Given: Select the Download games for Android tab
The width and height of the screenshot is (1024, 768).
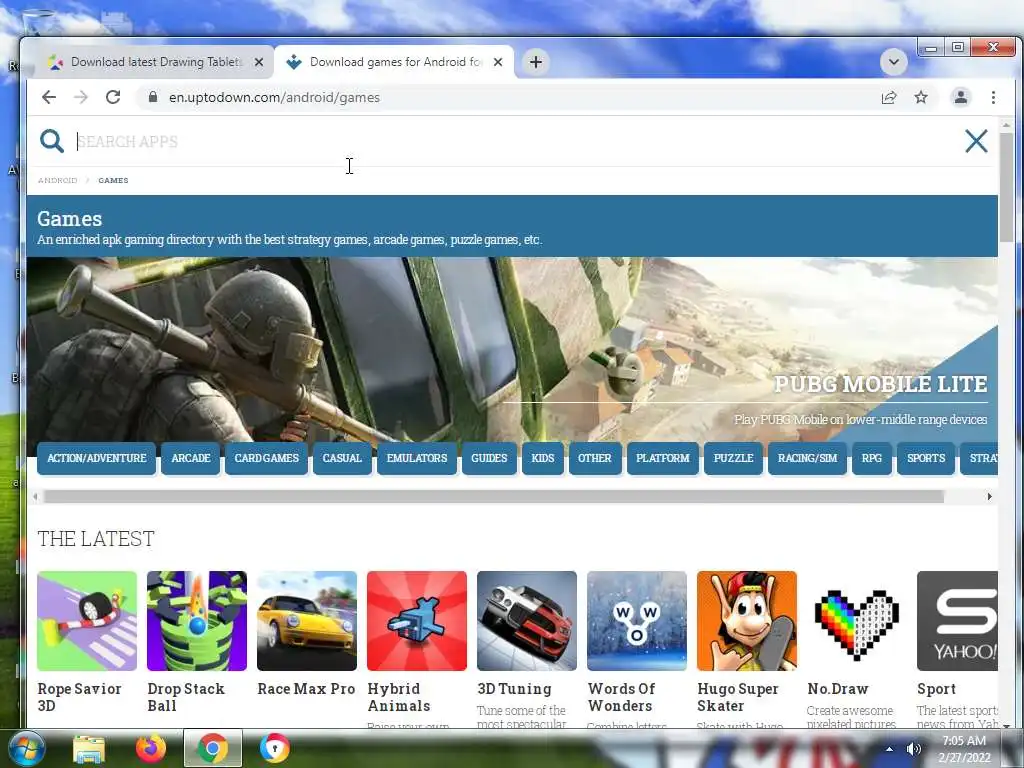Looking at the screenshot, I should click(x=394, y=62).
